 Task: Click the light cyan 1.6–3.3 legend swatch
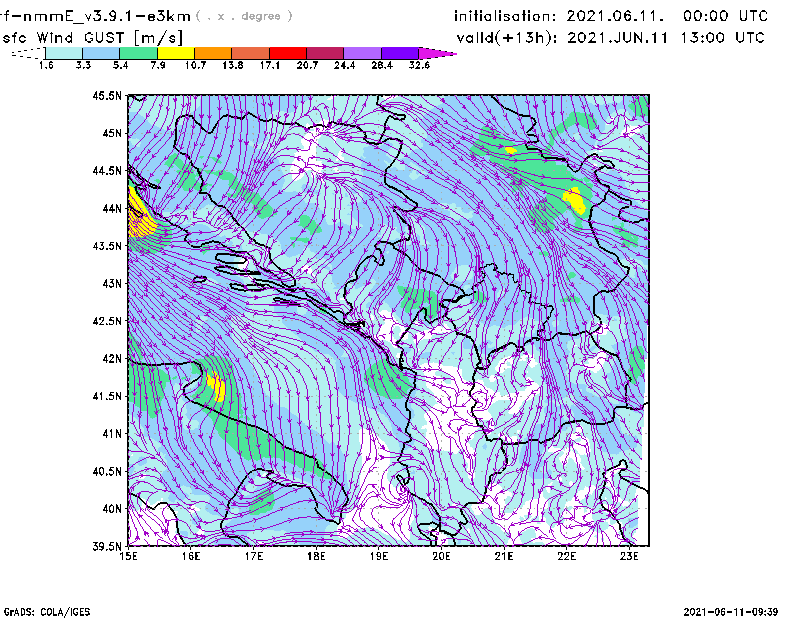tap(64, 53)
